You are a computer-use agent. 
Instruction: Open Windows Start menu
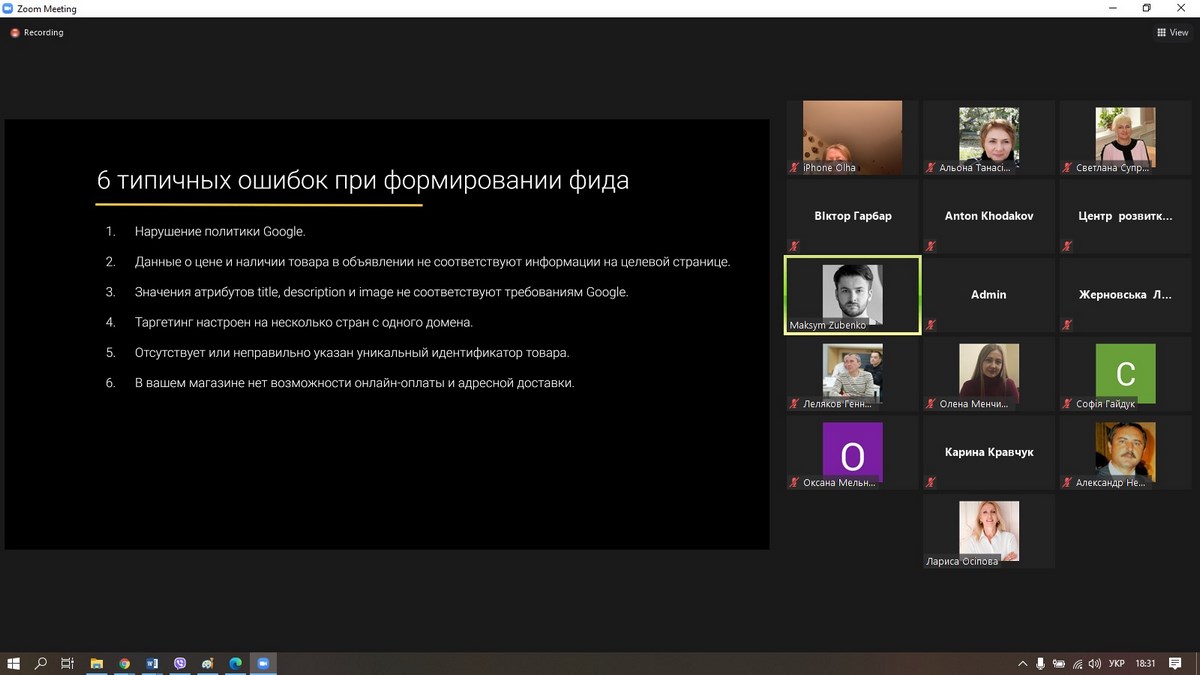[14, 663]
